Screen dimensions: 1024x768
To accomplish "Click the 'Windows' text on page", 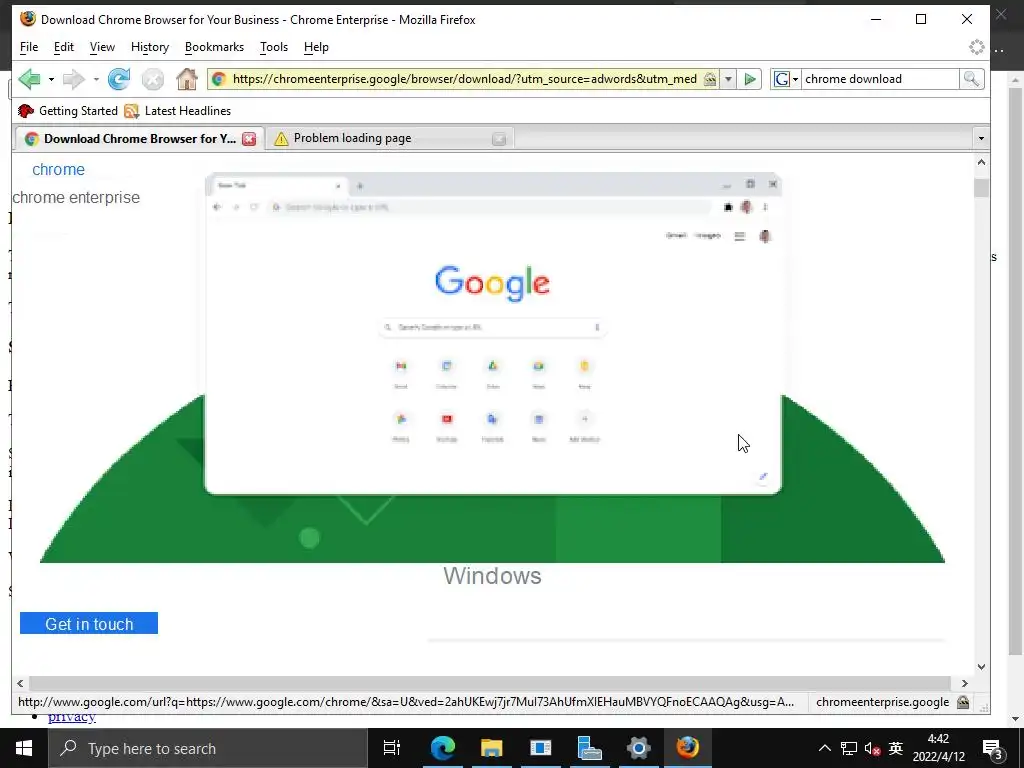I will point(492,576).
